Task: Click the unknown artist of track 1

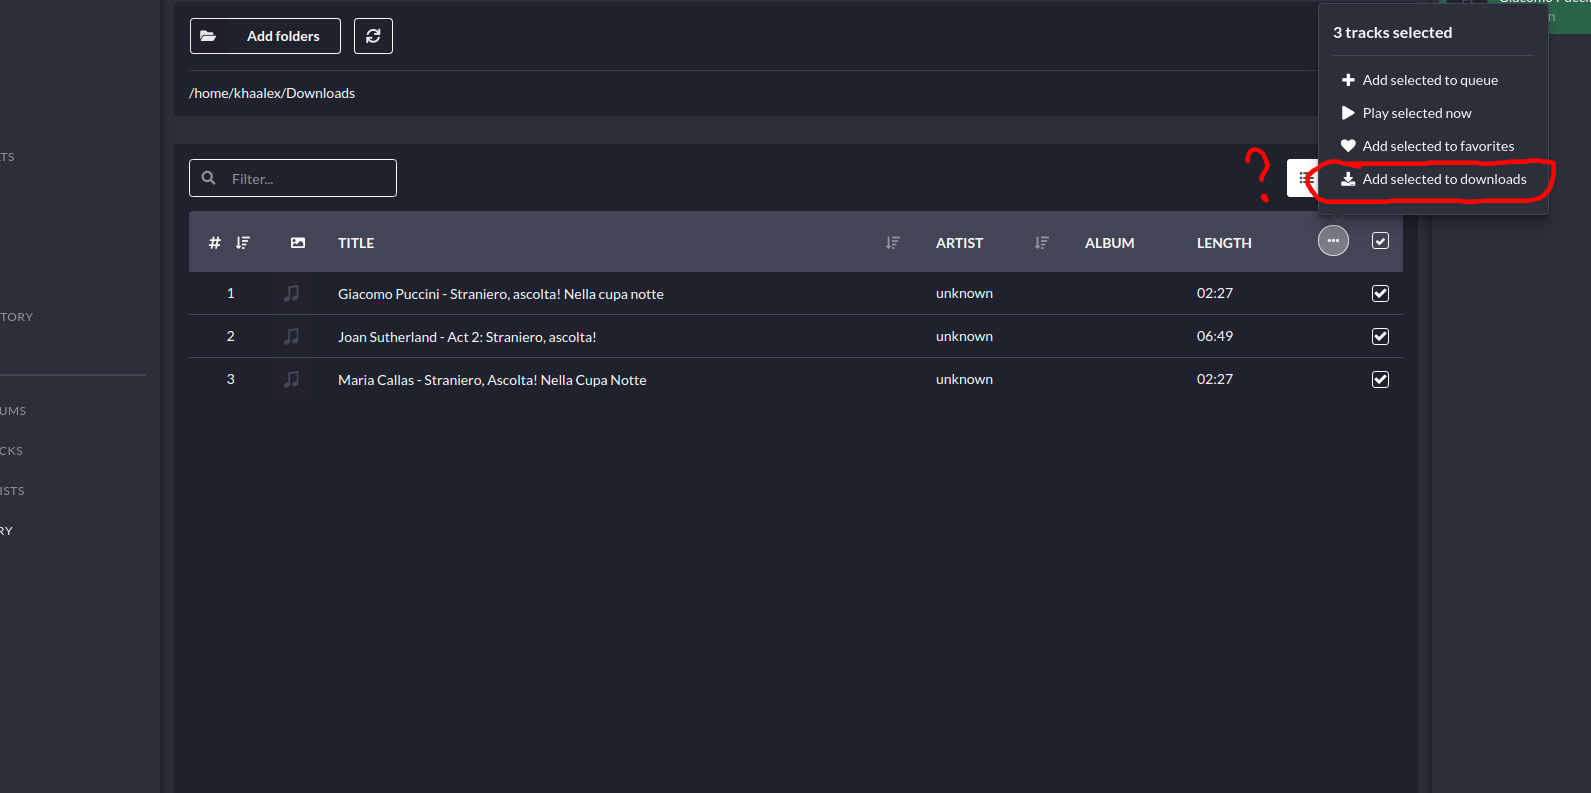Action: 964,293
